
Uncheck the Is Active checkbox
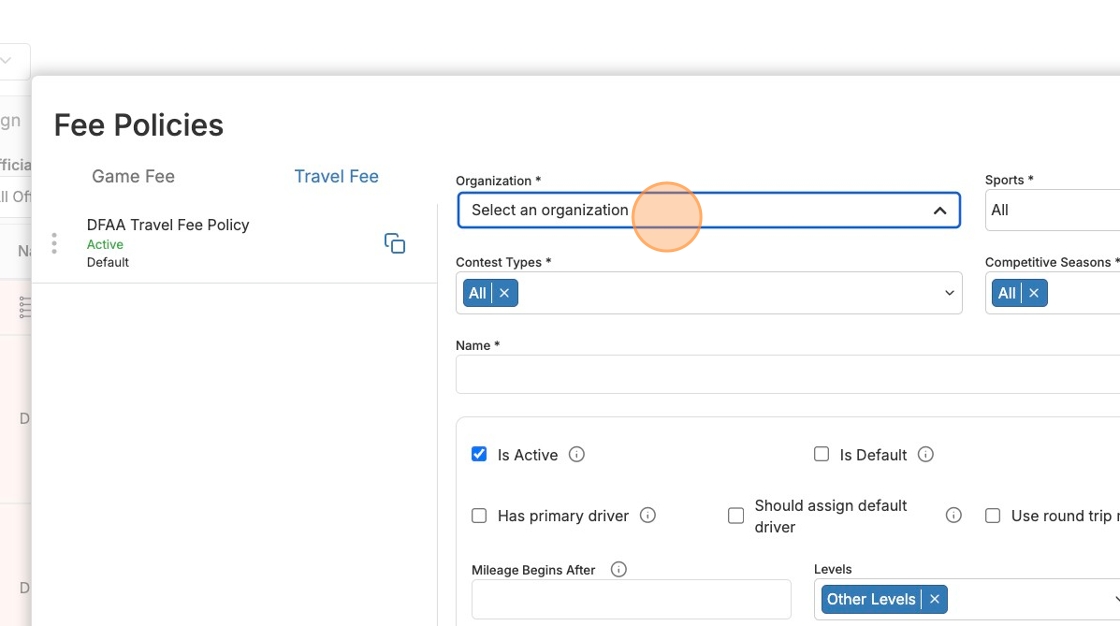pyautogui.click(x=479, y=454)
